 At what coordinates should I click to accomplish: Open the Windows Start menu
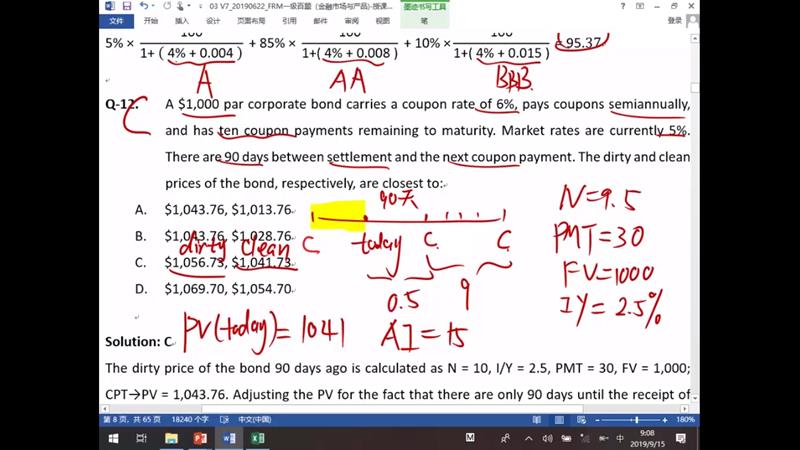point(113,438)
